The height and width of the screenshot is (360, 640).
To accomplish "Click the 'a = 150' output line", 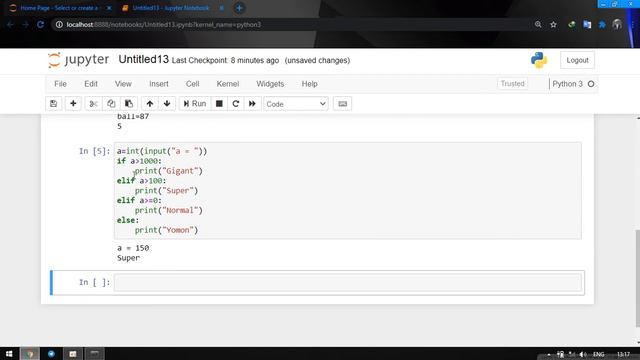I will [x=133, y=248].
